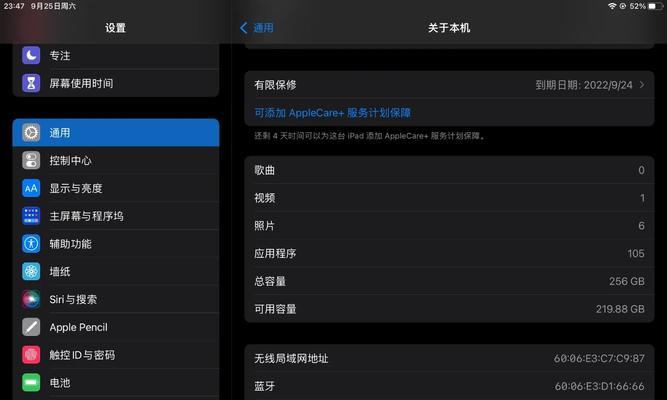Image resolution: width=667 pixels, height=400 pixels.
Task: Tap the date 9月25日周六
Action: pyautogui.click(x=53, y=6)
